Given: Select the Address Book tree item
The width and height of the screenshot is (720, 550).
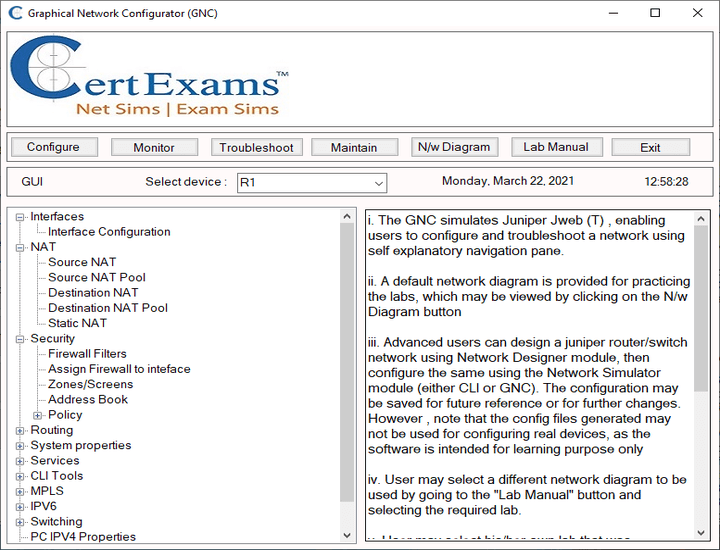Looking at the screenshot, I should pyautogui.click(x=88, y=399).
